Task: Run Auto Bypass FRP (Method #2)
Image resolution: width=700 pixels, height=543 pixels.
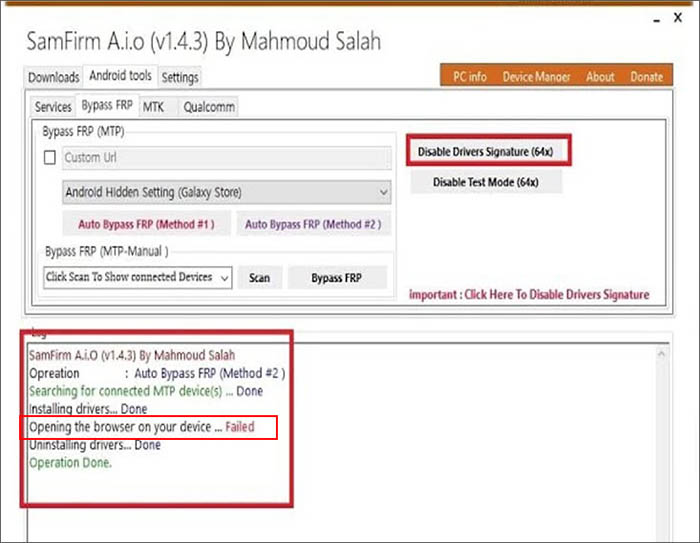Action: click(x=313, y=224)
